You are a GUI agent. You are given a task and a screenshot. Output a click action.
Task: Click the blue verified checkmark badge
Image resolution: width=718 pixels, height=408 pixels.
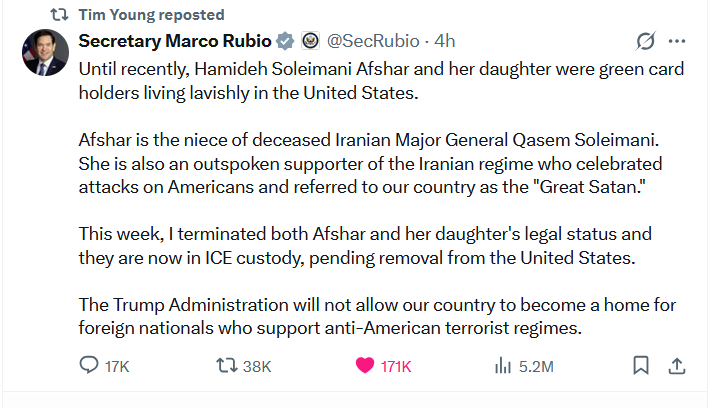click(285, 41)
